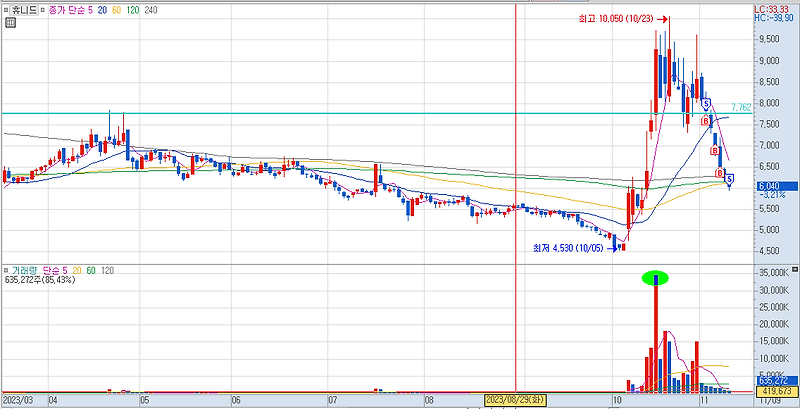
Task: Select the 120 moving average legend
Action: tap(133, 10)
